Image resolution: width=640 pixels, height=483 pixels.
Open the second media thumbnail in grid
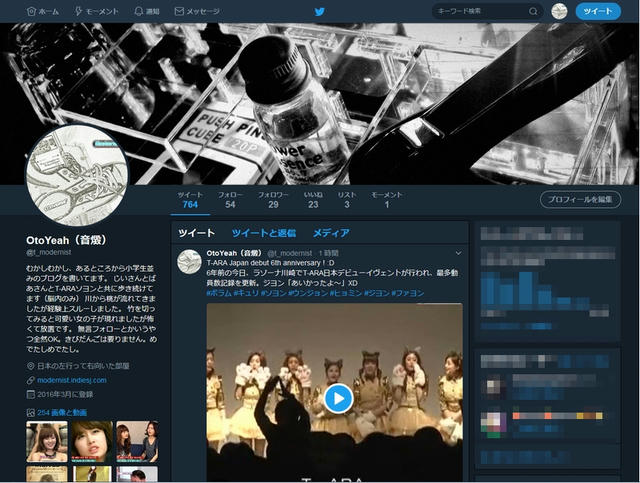[x=92, y=442]
